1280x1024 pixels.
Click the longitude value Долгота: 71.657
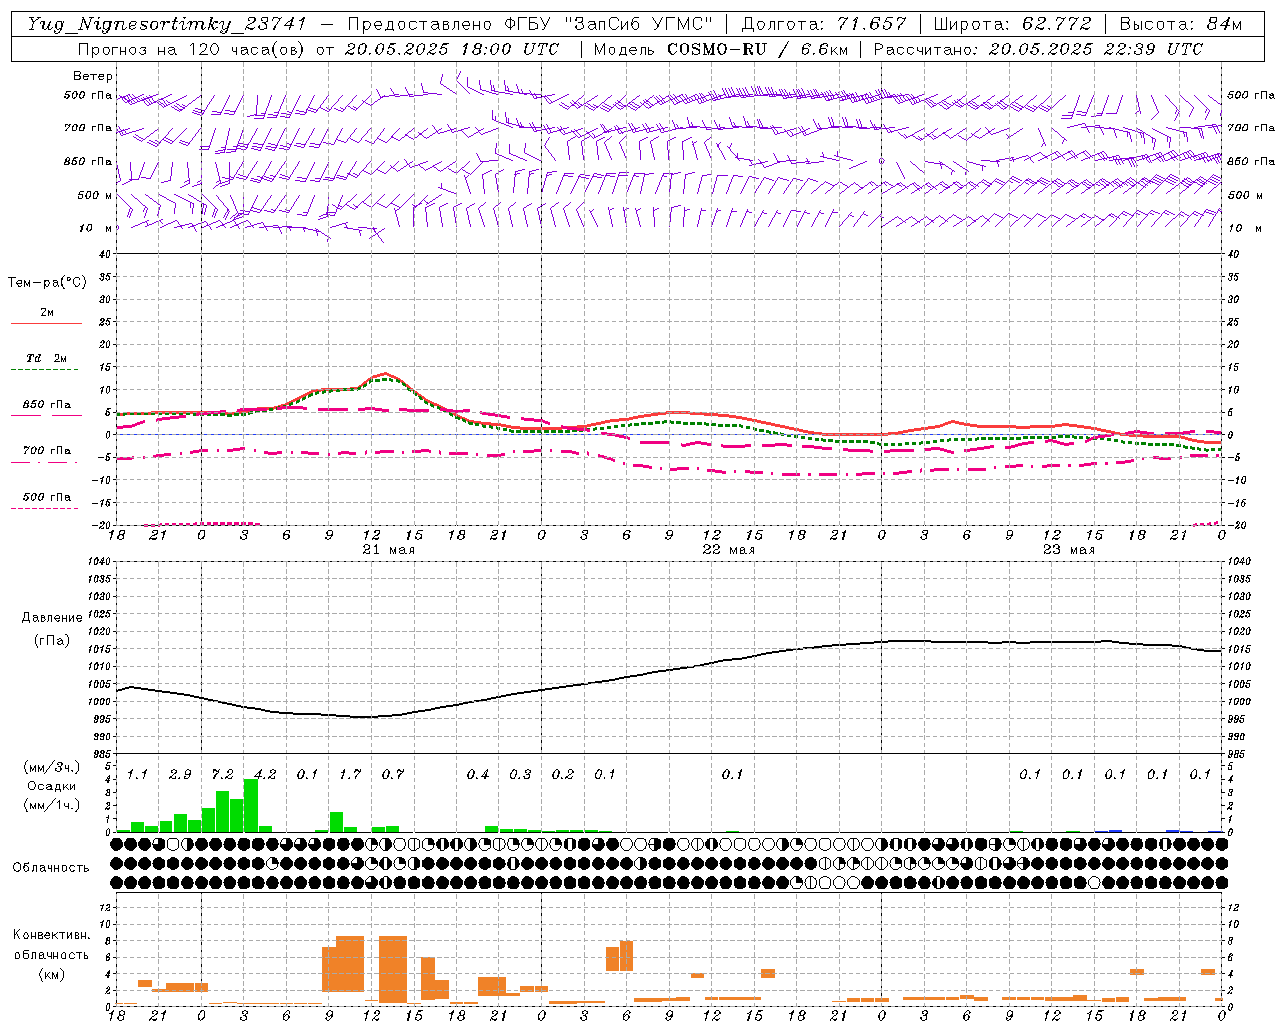824,24
